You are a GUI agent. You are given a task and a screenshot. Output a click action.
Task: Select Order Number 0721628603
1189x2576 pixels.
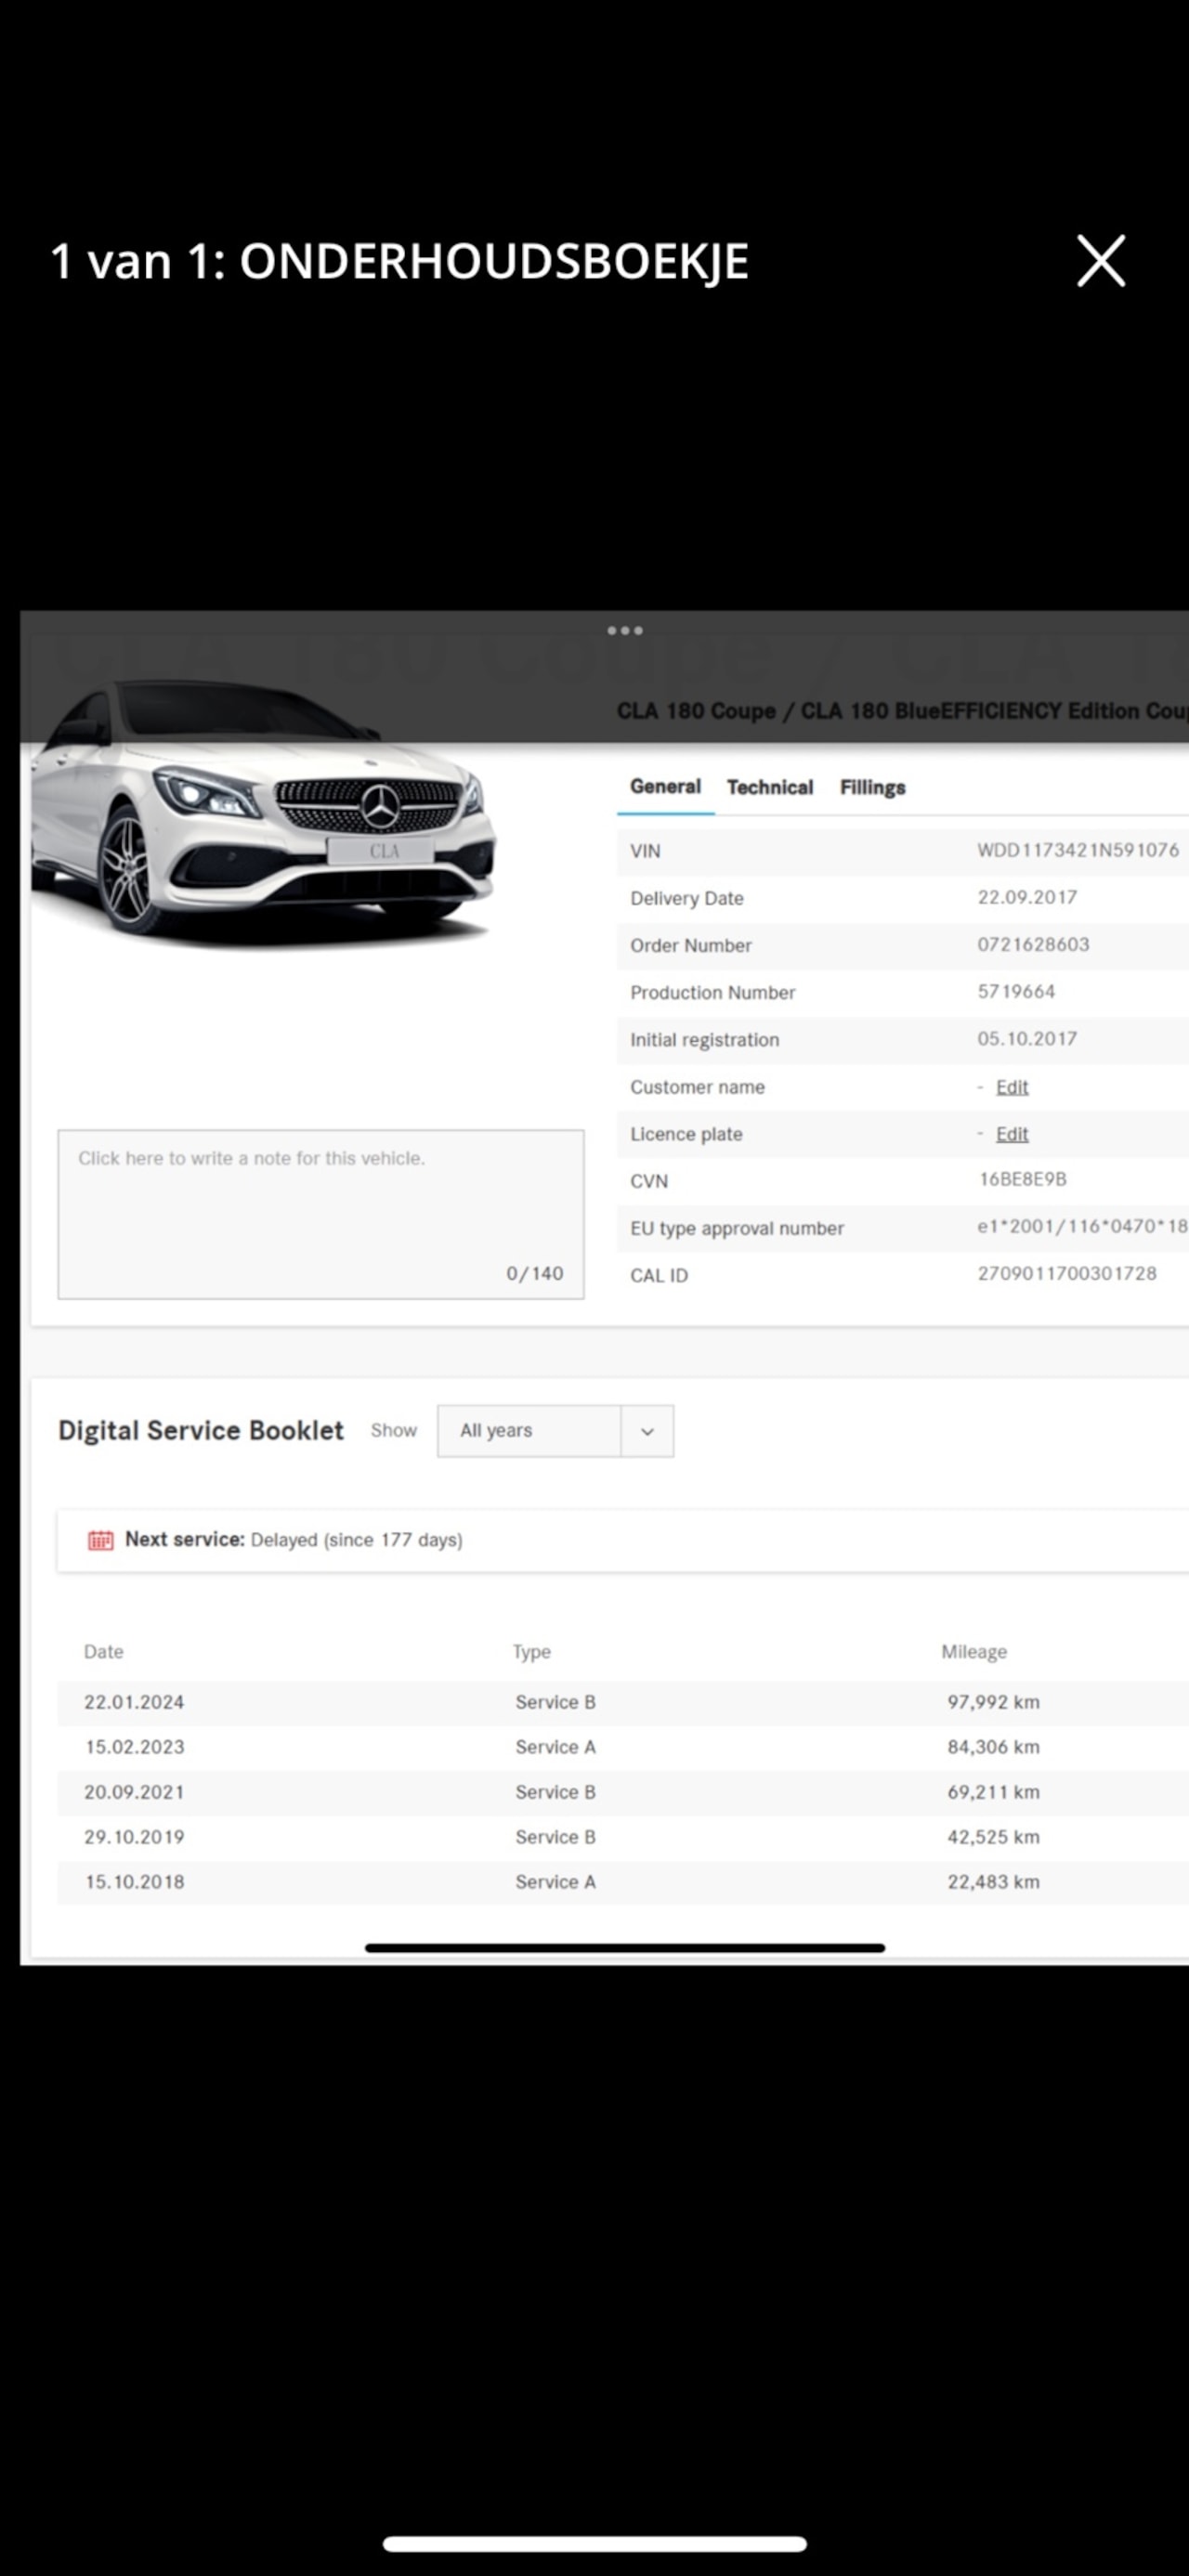pyautogui.click(x=1033, y=944)
